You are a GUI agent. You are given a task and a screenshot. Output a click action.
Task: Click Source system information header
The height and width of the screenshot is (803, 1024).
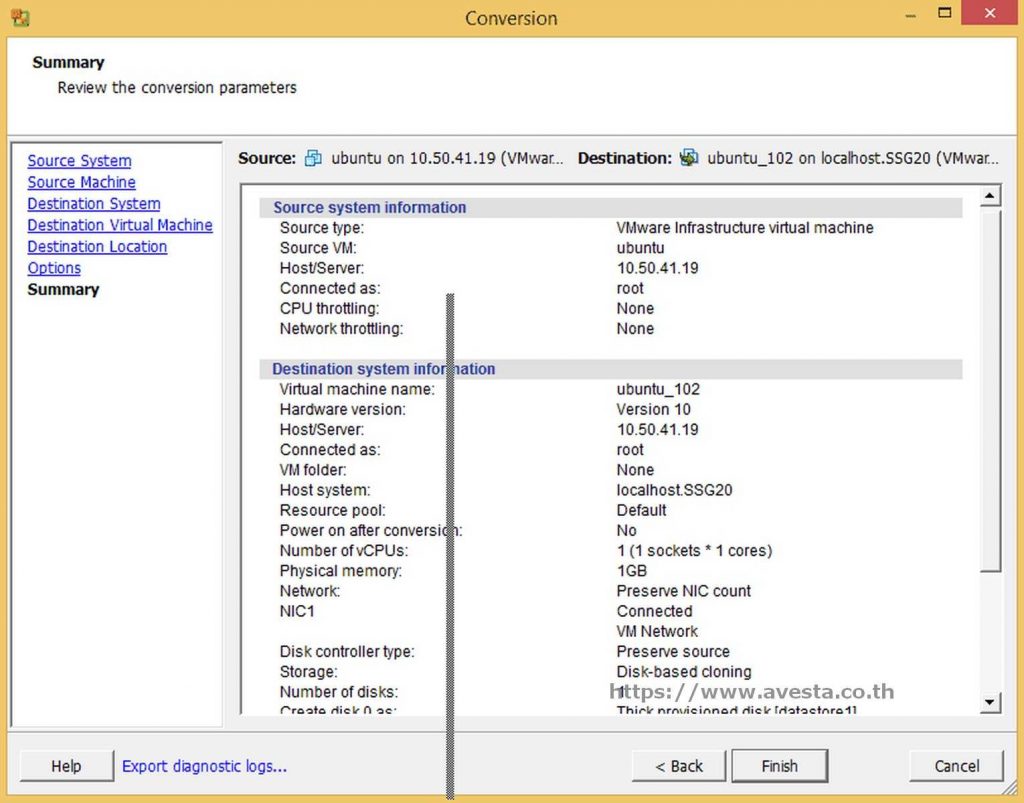point(370,208)
